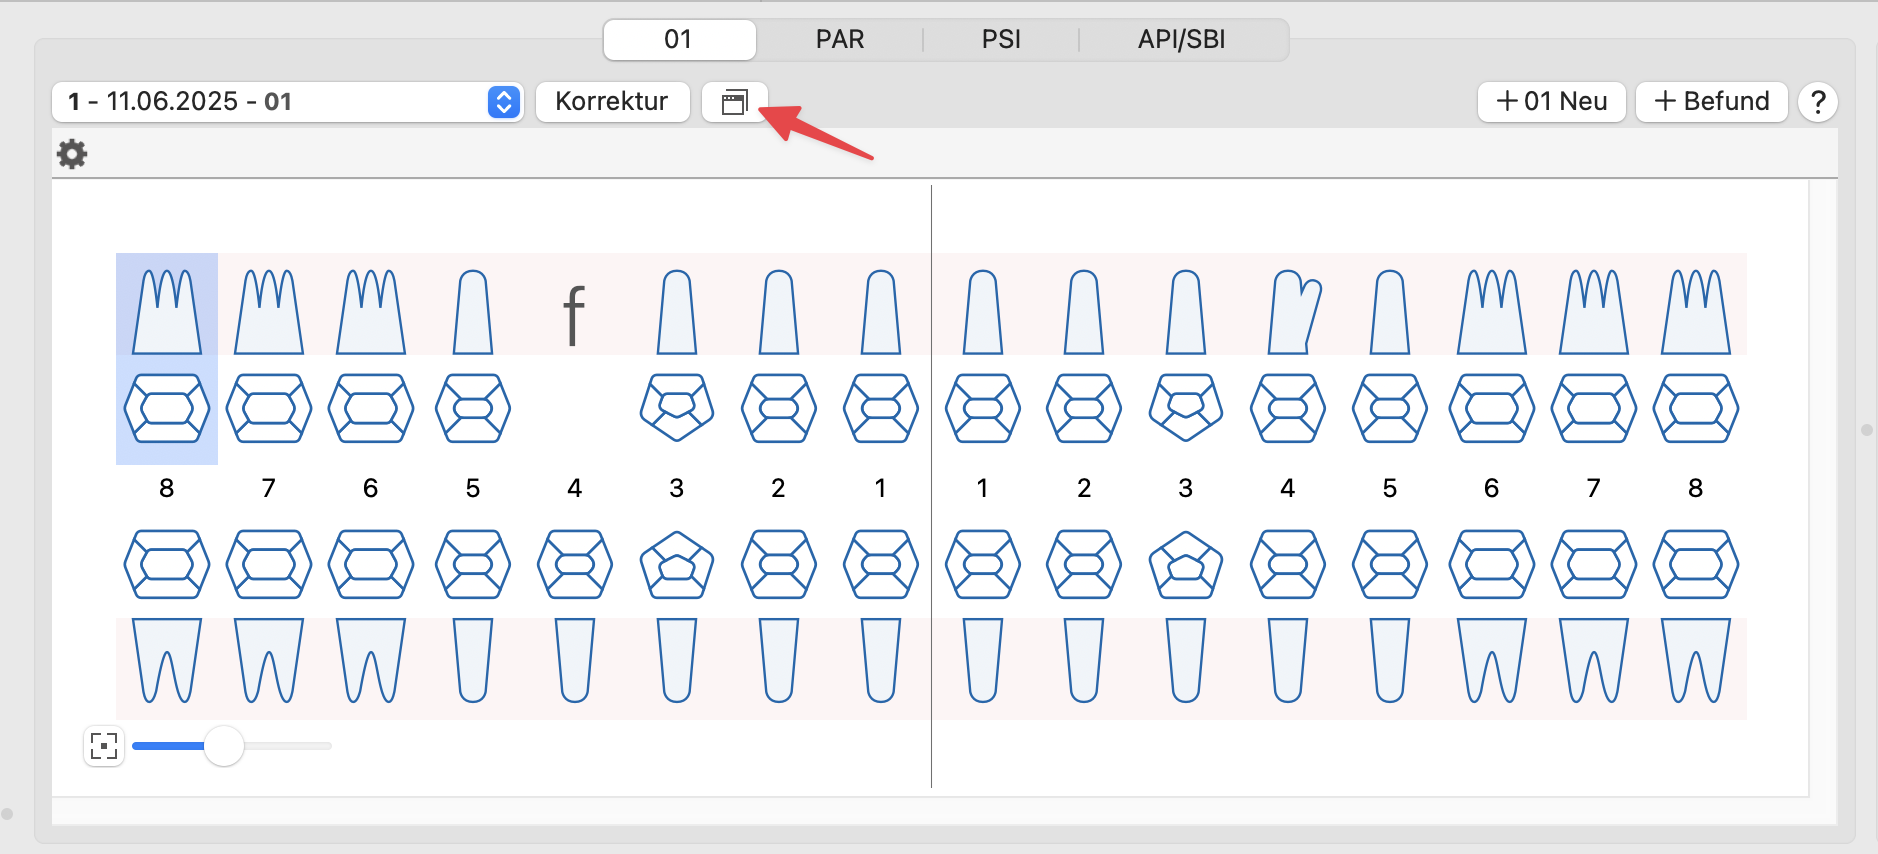Click the fit-to-view zoom icon
The image size is (1878, 854).
104,746
